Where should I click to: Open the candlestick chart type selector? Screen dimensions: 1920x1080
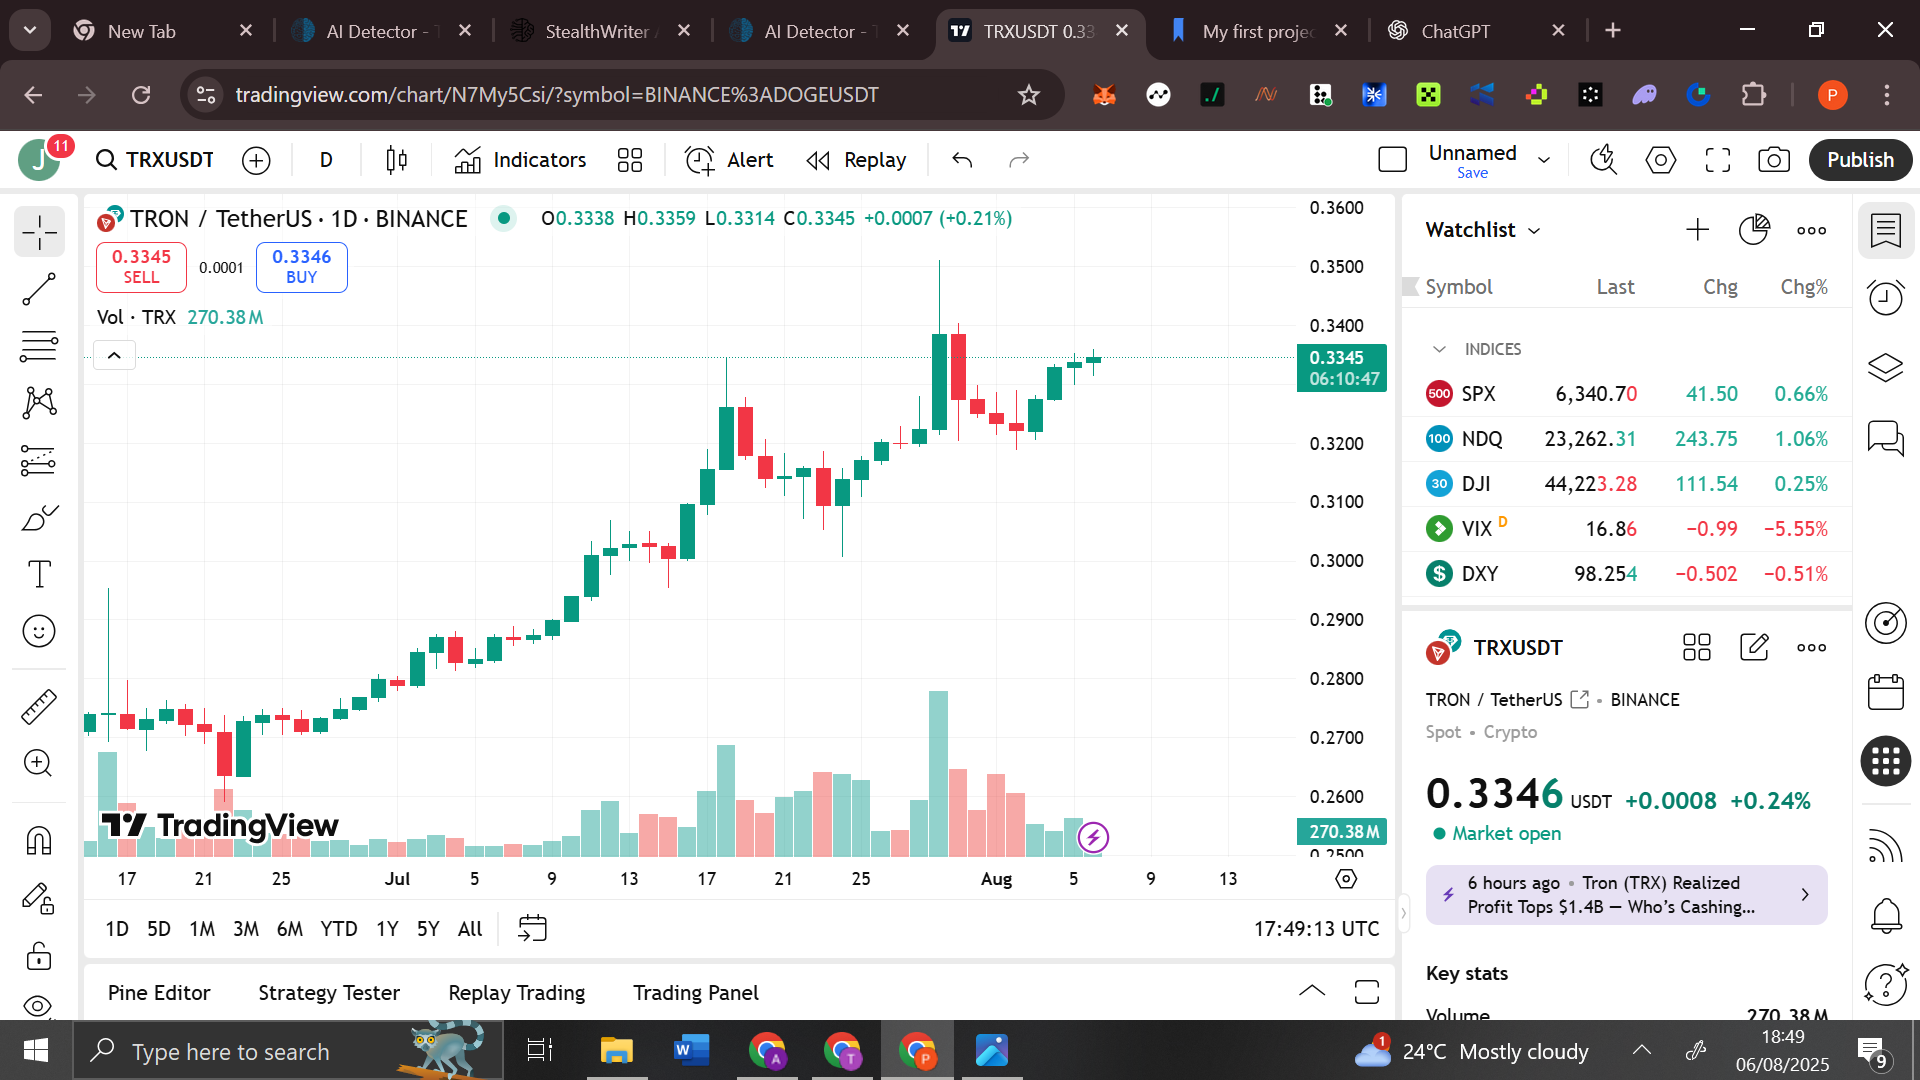point(397,160)
